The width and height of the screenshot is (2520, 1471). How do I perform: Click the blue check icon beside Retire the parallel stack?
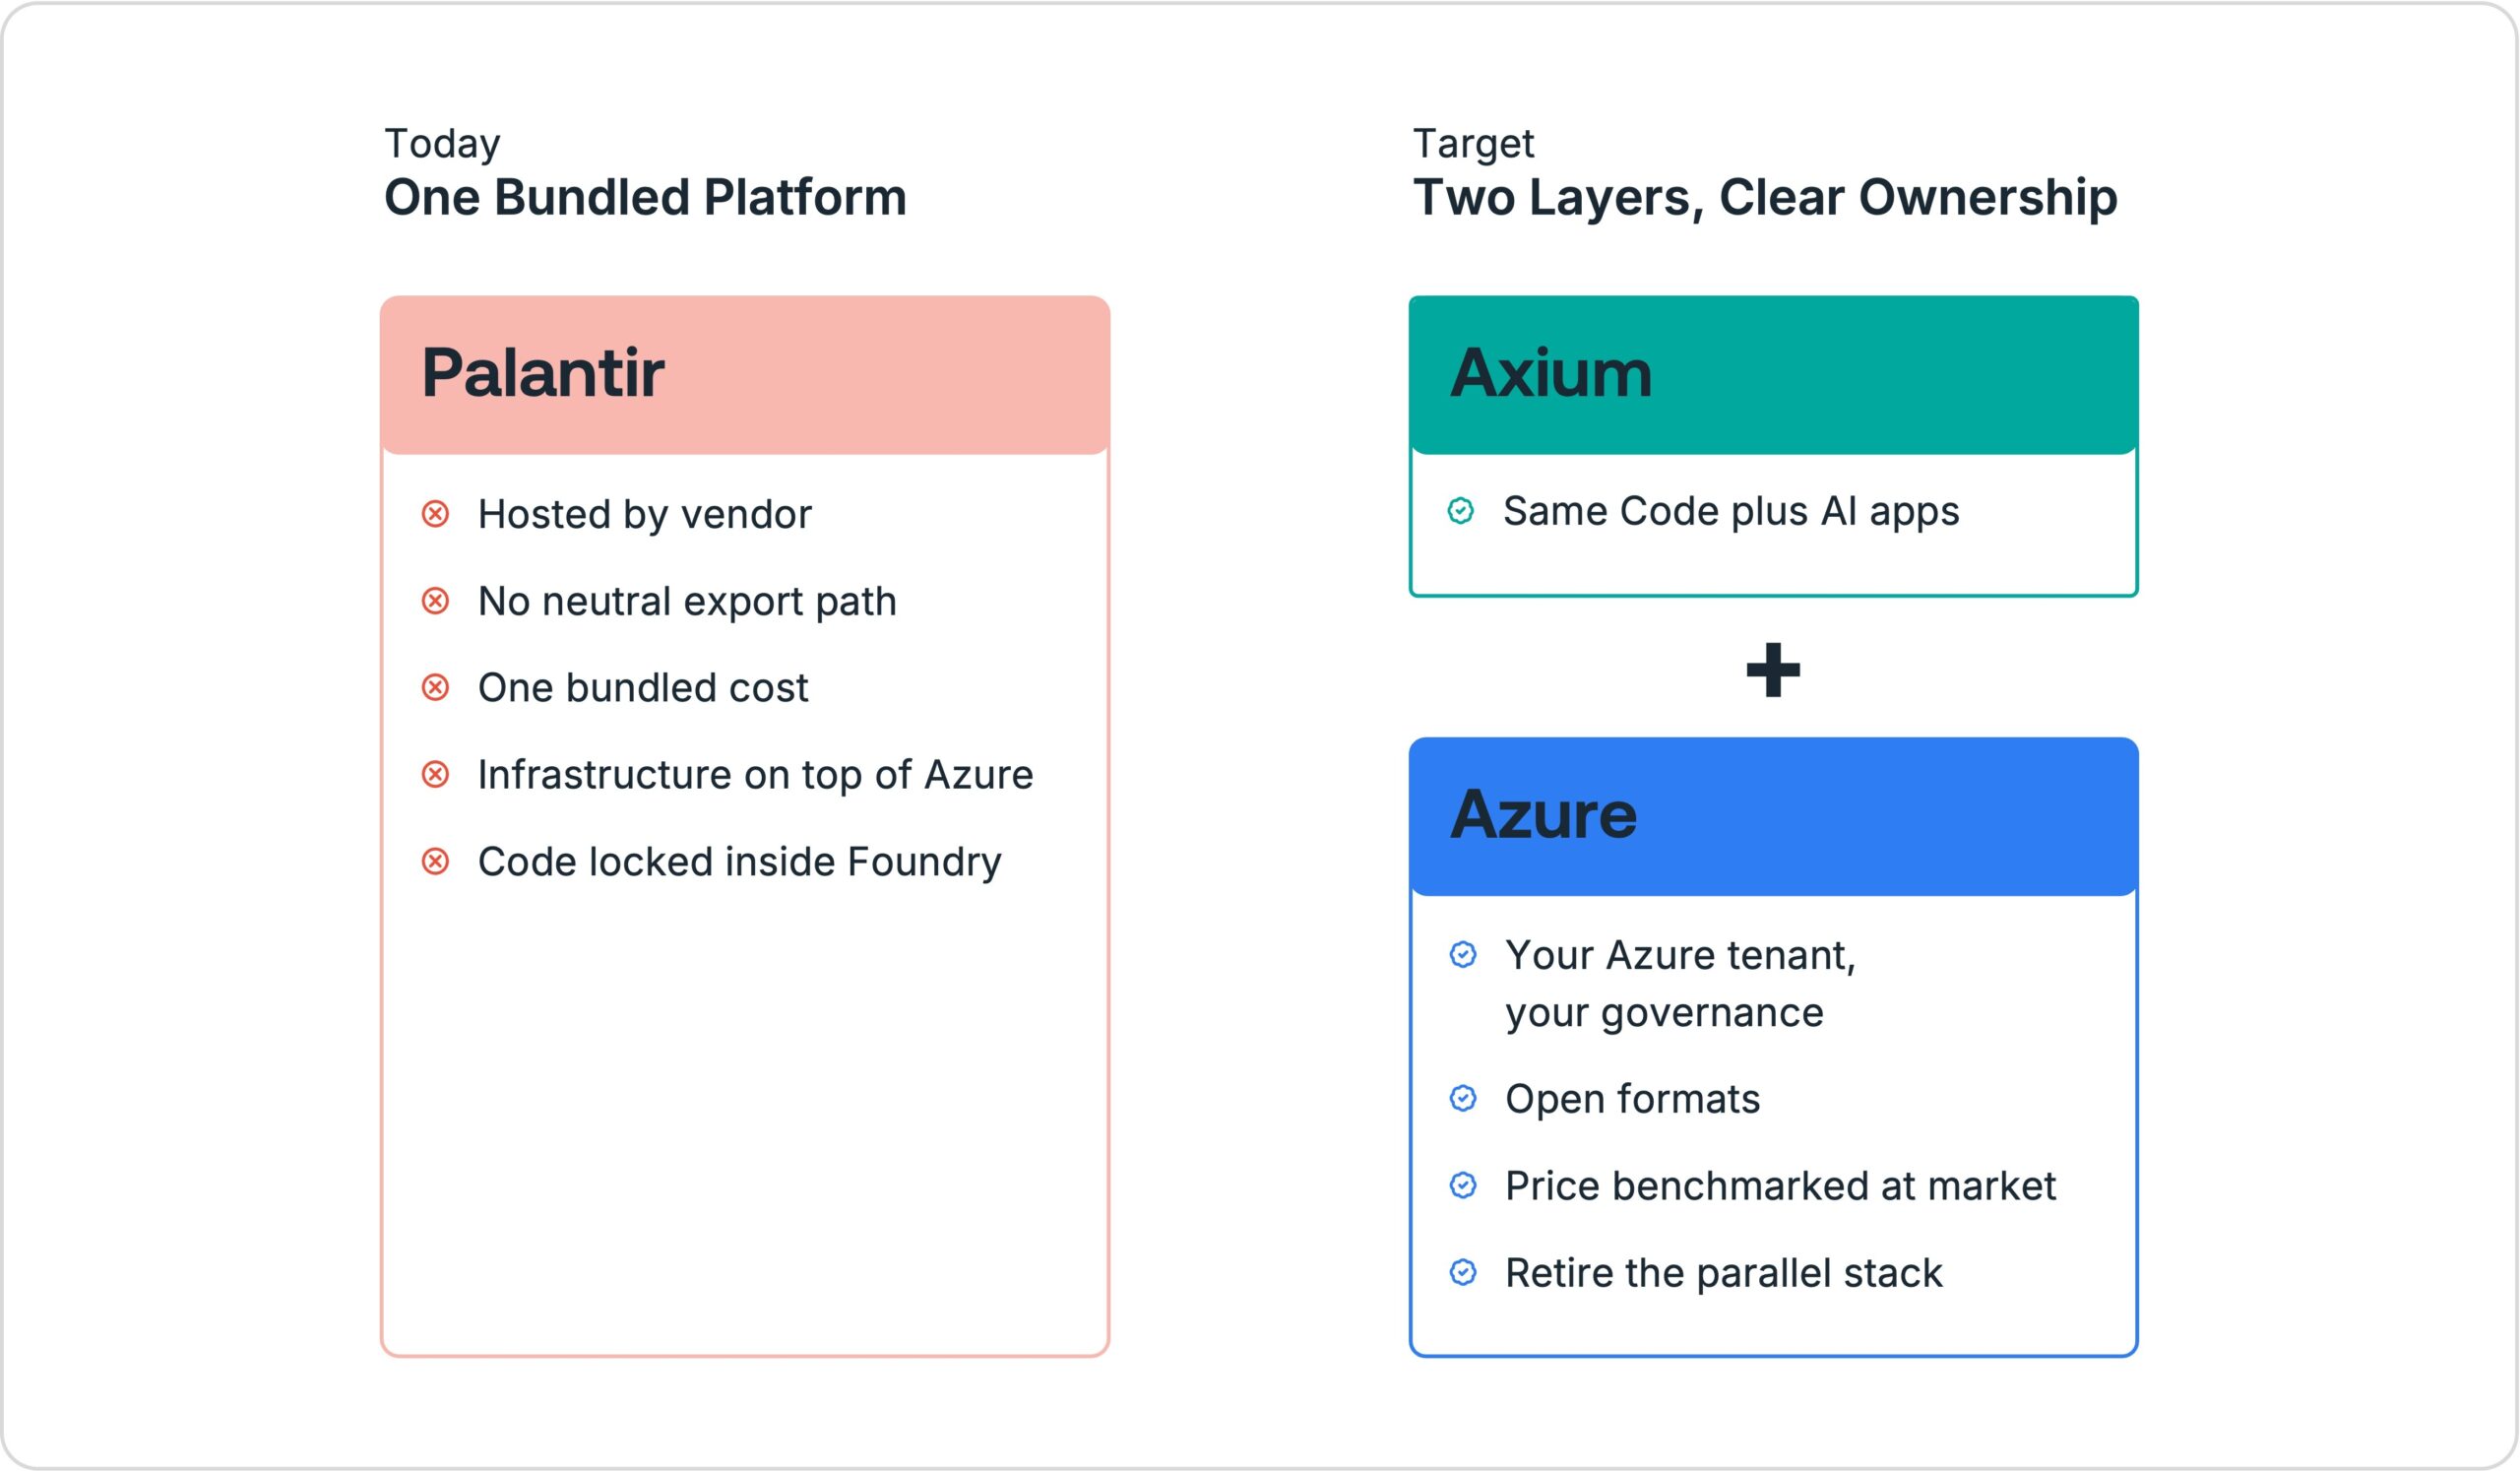pos(1463,1273)
